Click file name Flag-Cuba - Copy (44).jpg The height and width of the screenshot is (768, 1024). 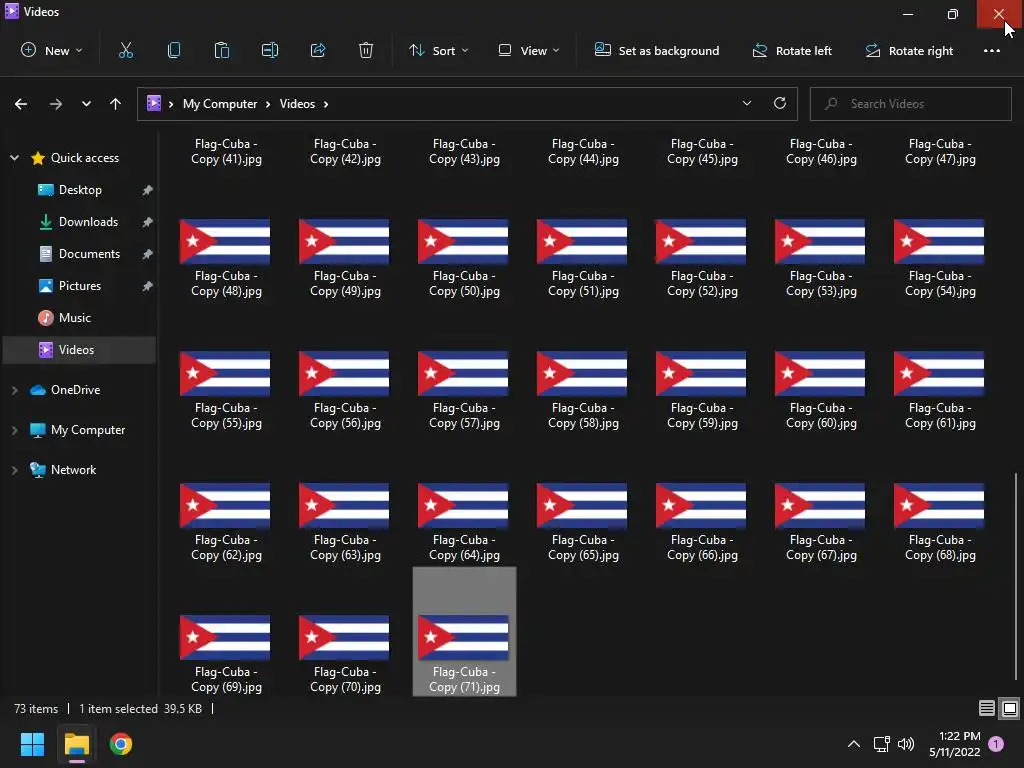[583, 152]
